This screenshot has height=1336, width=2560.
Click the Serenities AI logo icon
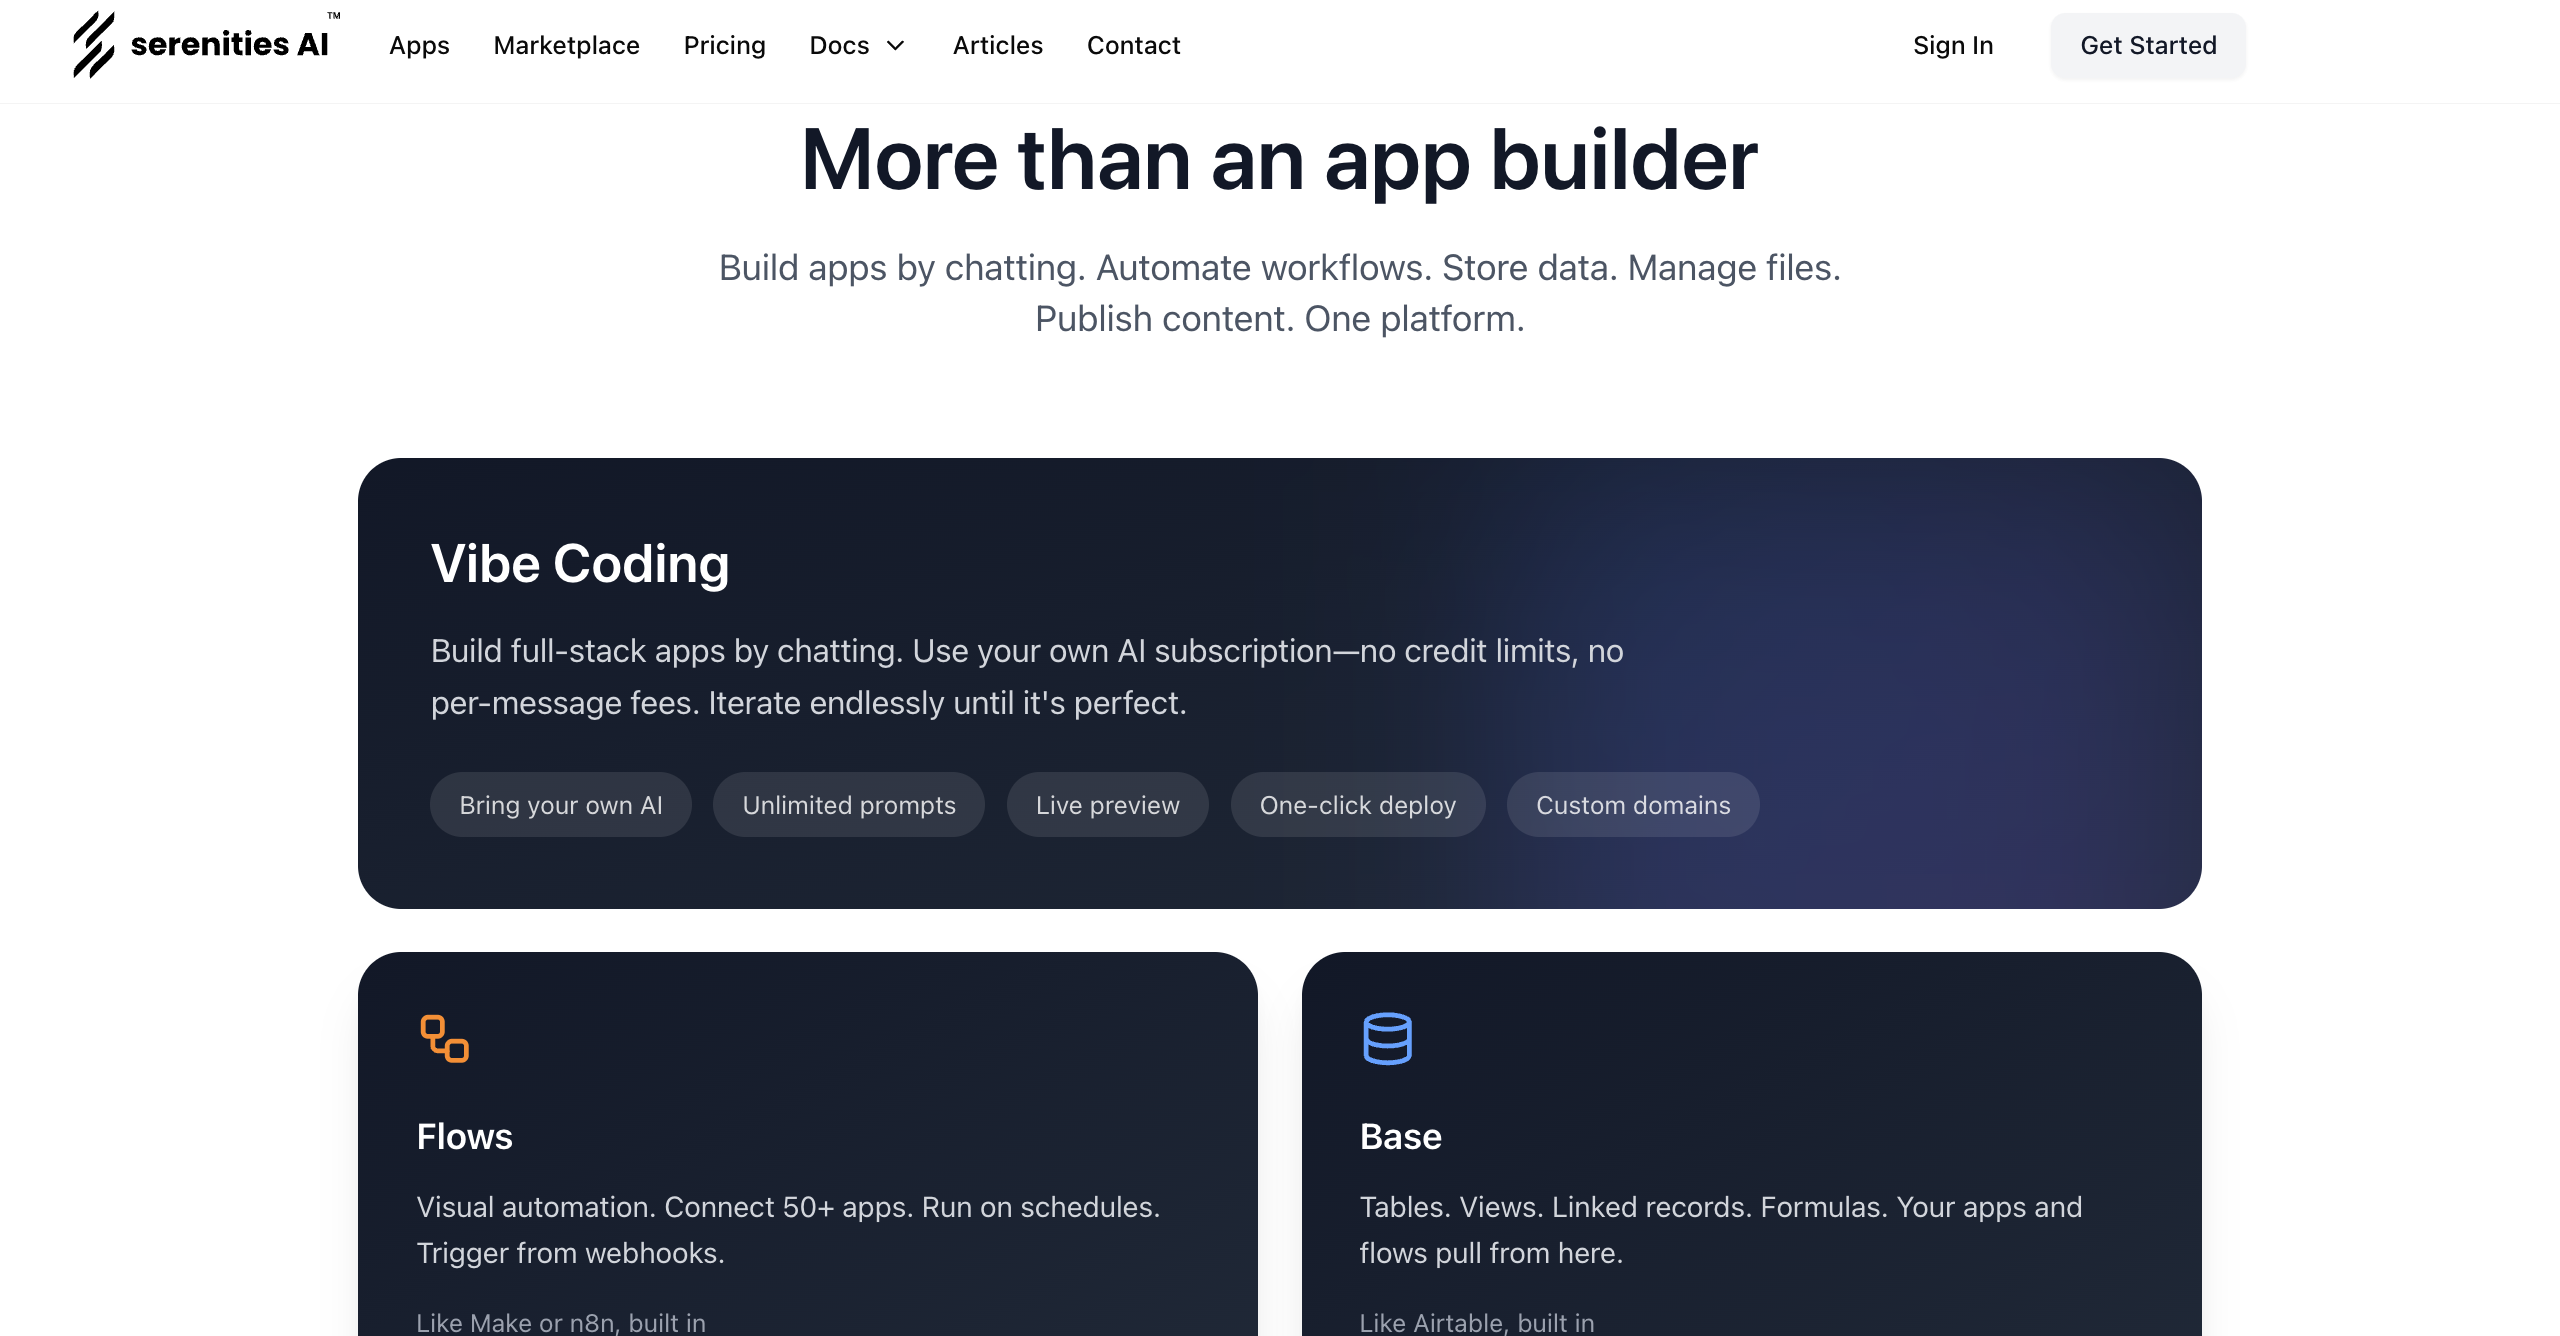[x=93, y=45]
